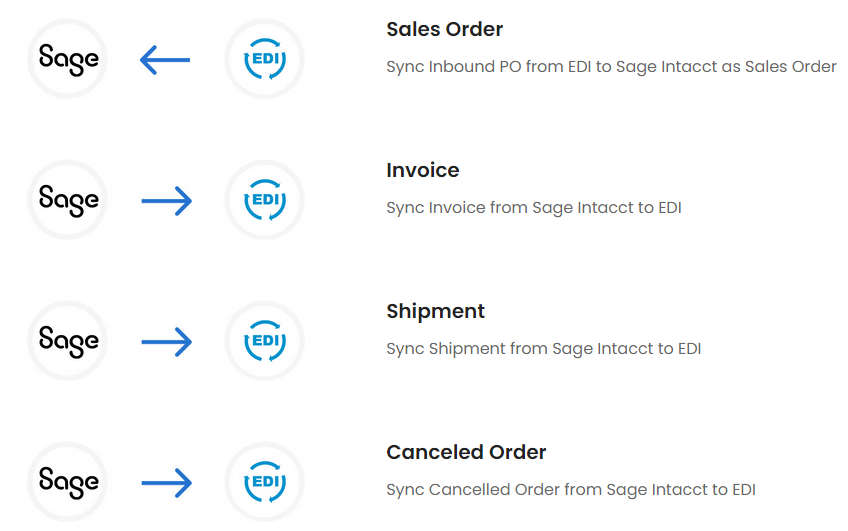This screenshot has width=848, height=531.
Task: Click the Sage logo in Sales Order row
Action: 68,60
